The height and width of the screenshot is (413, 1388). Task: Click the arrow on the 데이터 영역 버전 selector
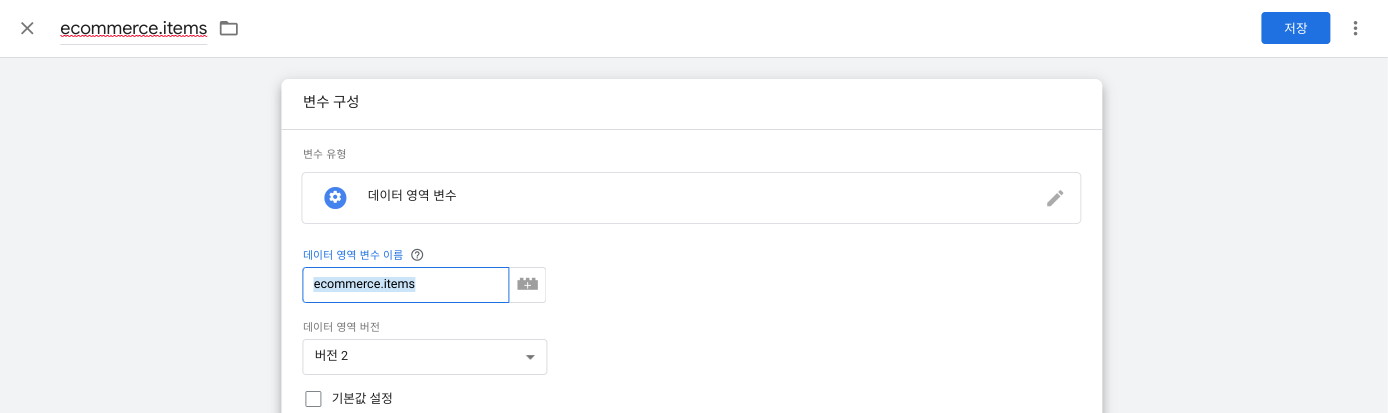[x=530, y=357]
